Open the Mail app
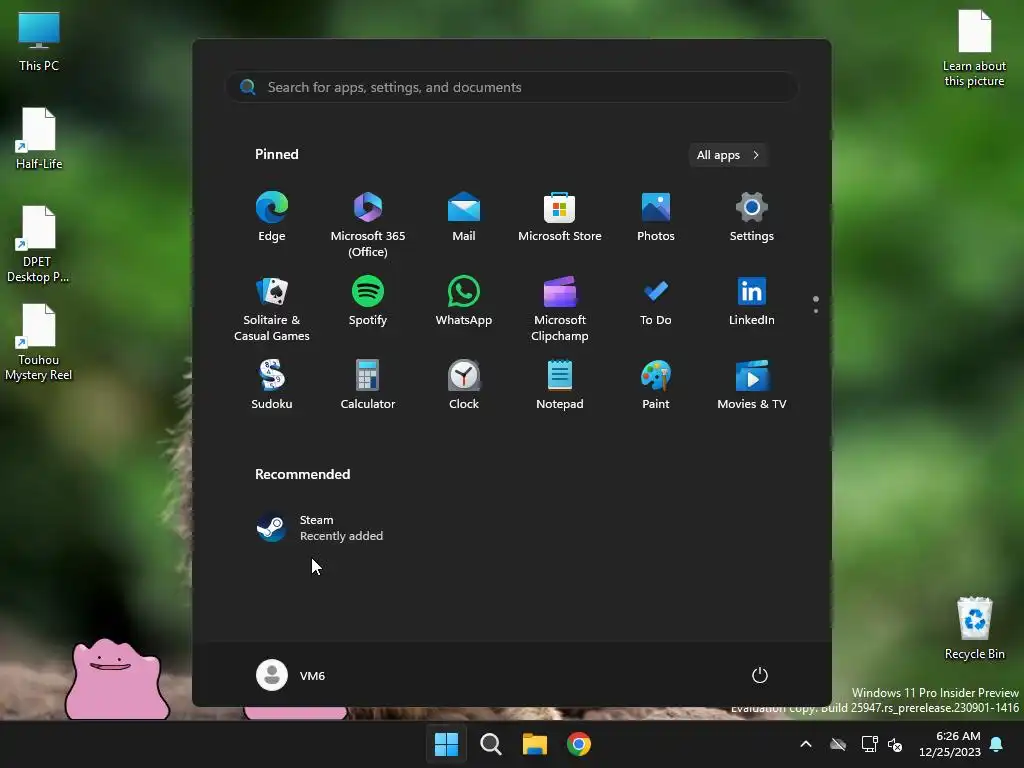 (464, 217)
